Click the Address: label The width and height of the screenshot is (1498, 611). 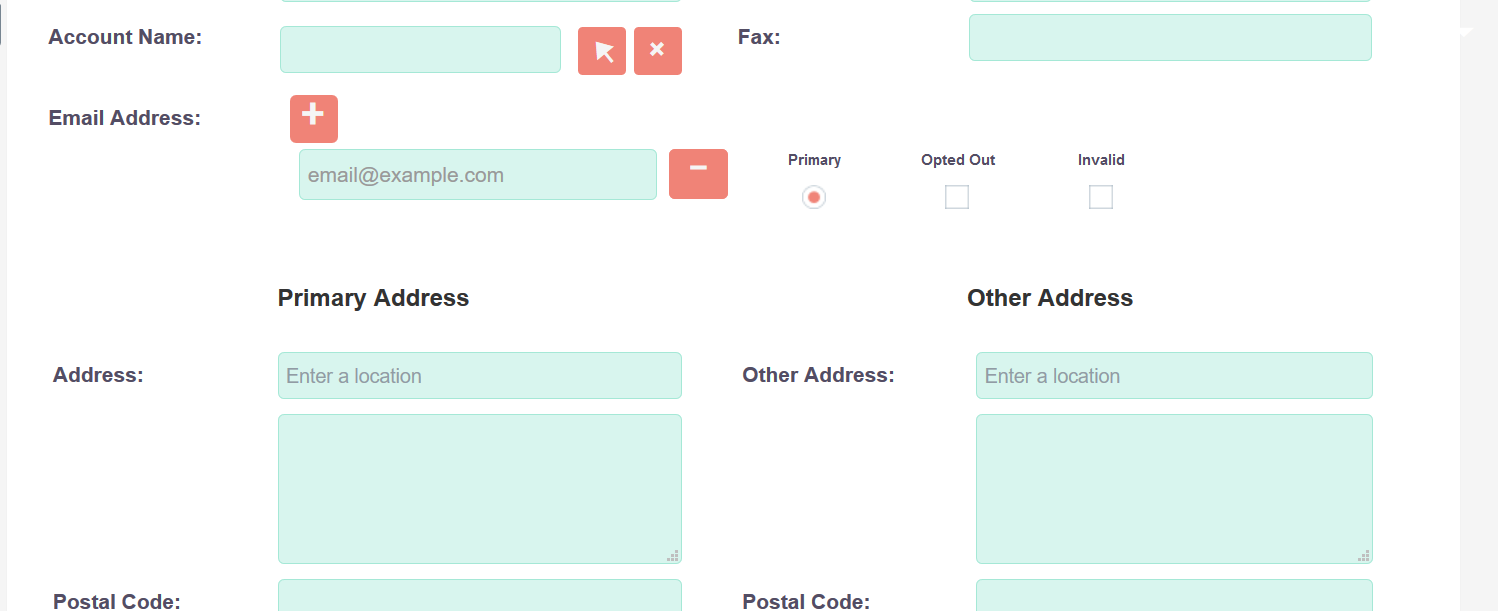point(98,375)
